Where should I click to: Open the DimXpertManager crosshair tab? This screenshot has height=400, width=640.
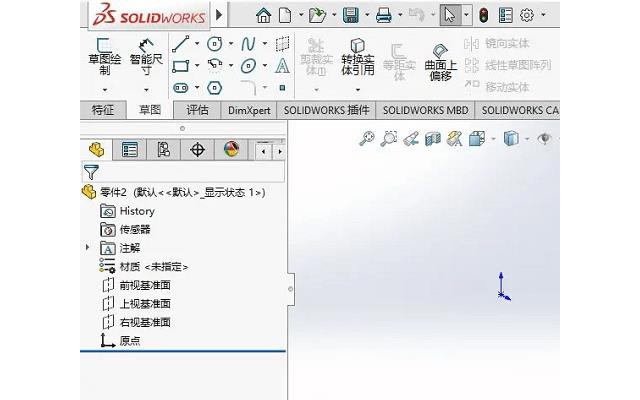(x=197, y=150)
